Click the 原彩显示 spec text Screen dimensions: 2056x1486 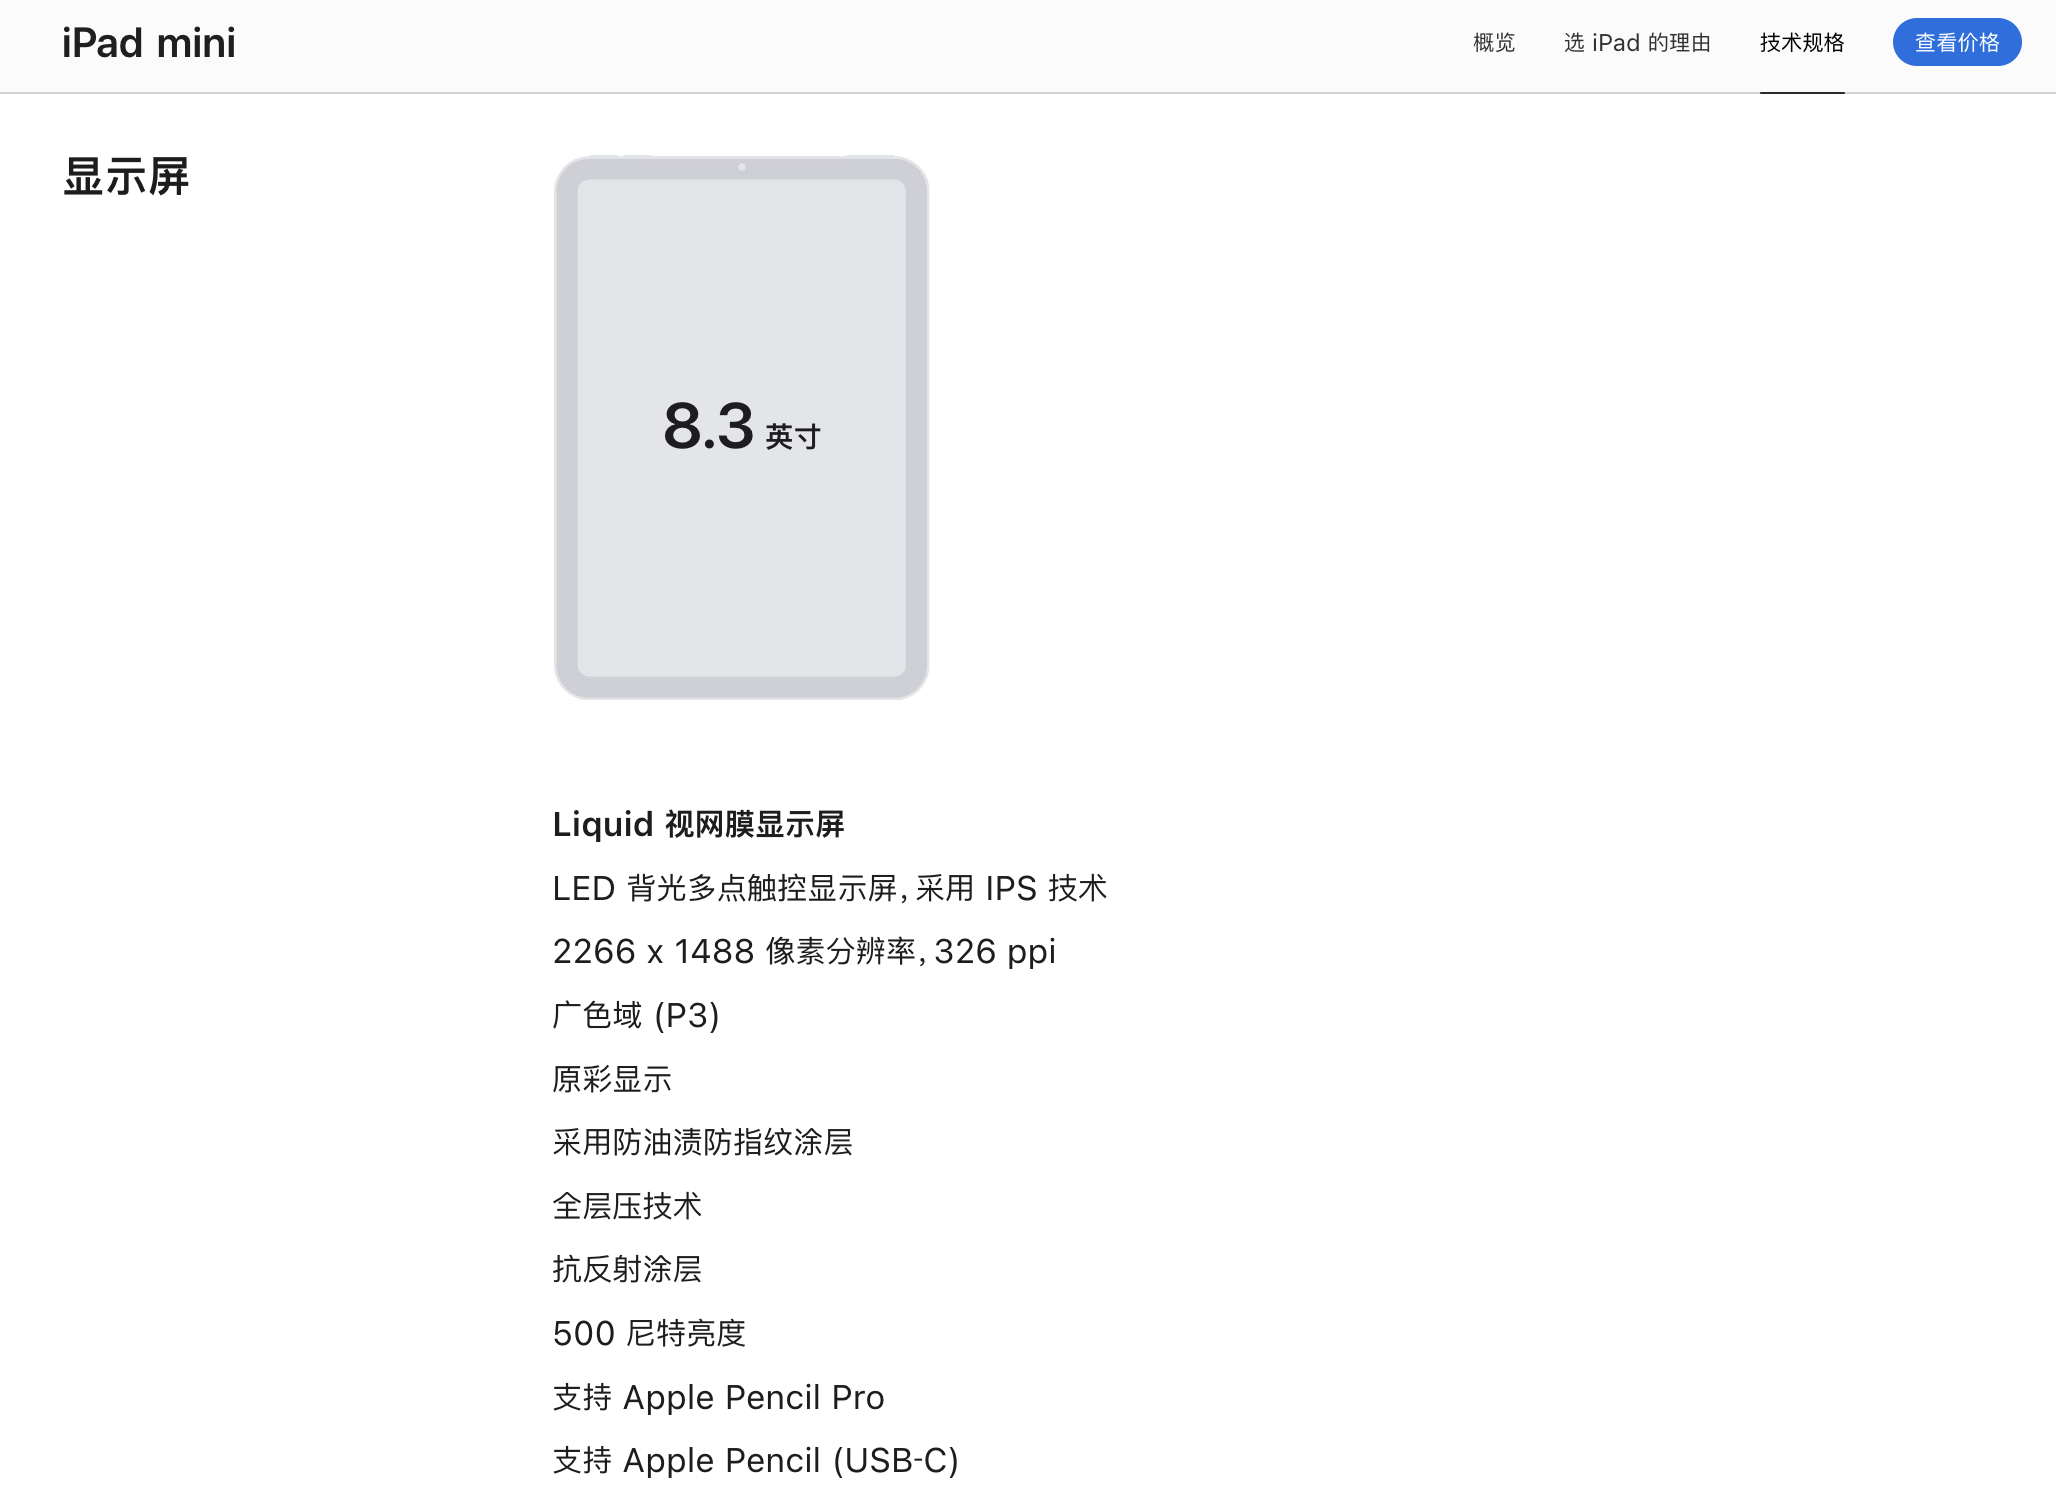click(x=612, y=1079)
